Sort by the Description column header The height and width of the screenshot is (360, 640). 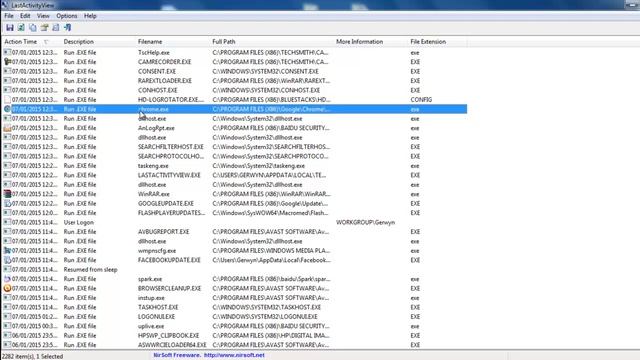[x=98, y=42]
